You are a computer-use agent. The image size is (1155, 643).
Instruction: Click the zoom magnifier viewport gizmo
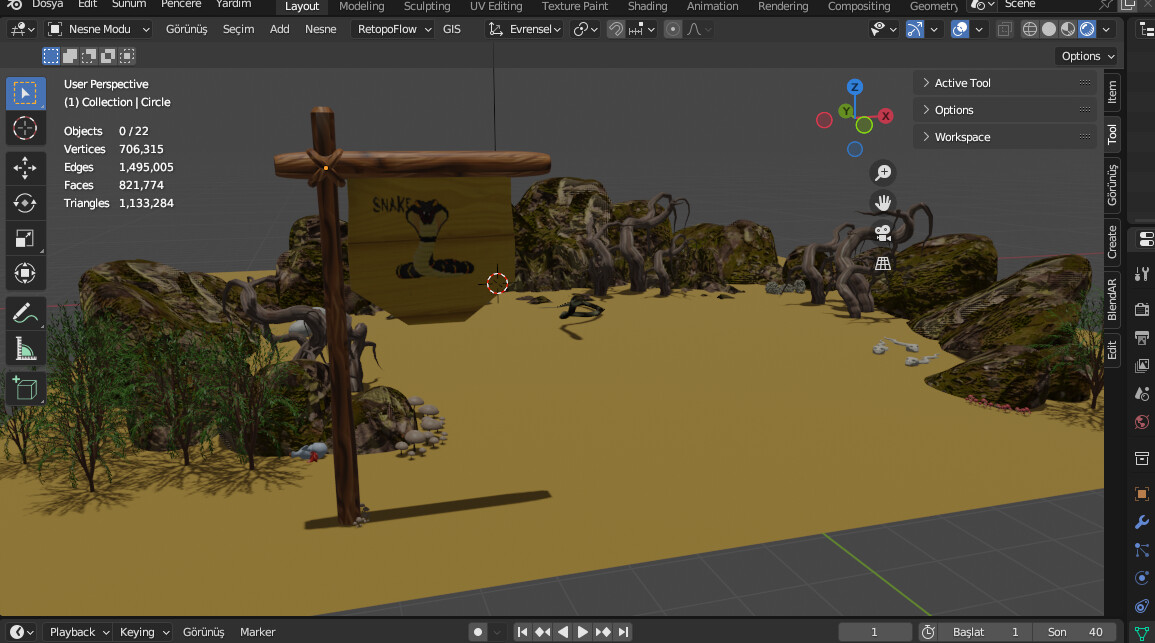click(x=883, y=172)
